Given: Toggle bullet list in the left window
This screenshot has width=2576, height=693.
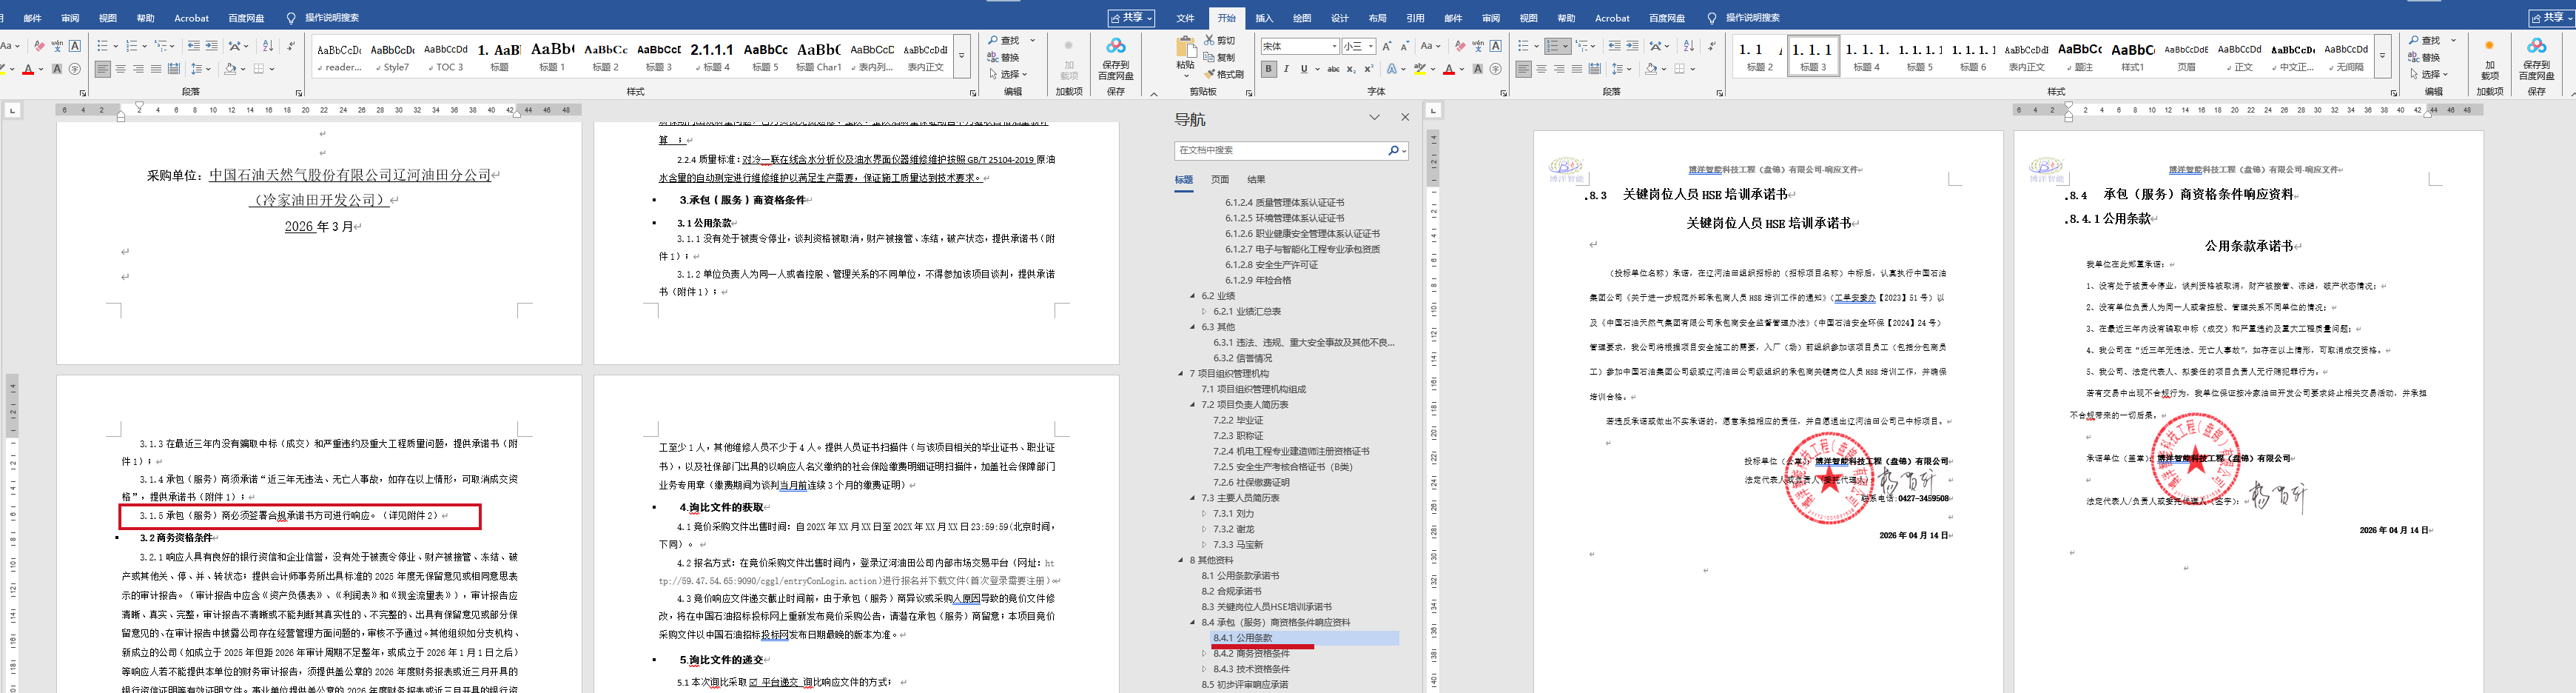Looking at the screenshot, I should pyautogui.click(x=102, y=46).
